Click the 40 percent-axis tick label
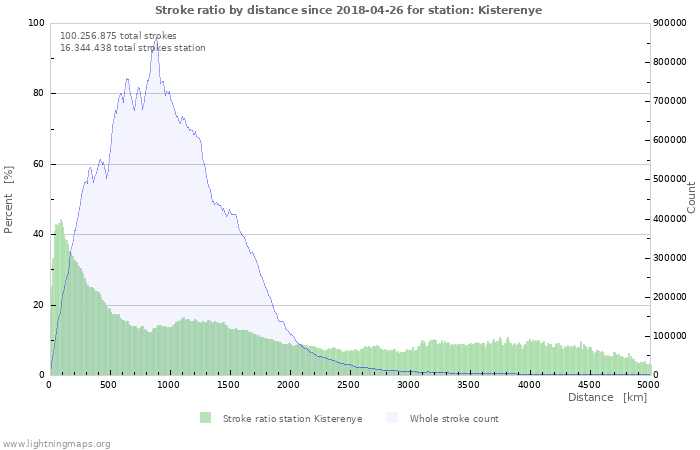This screenshot has width=700, height=450. [x=38, y=234]
